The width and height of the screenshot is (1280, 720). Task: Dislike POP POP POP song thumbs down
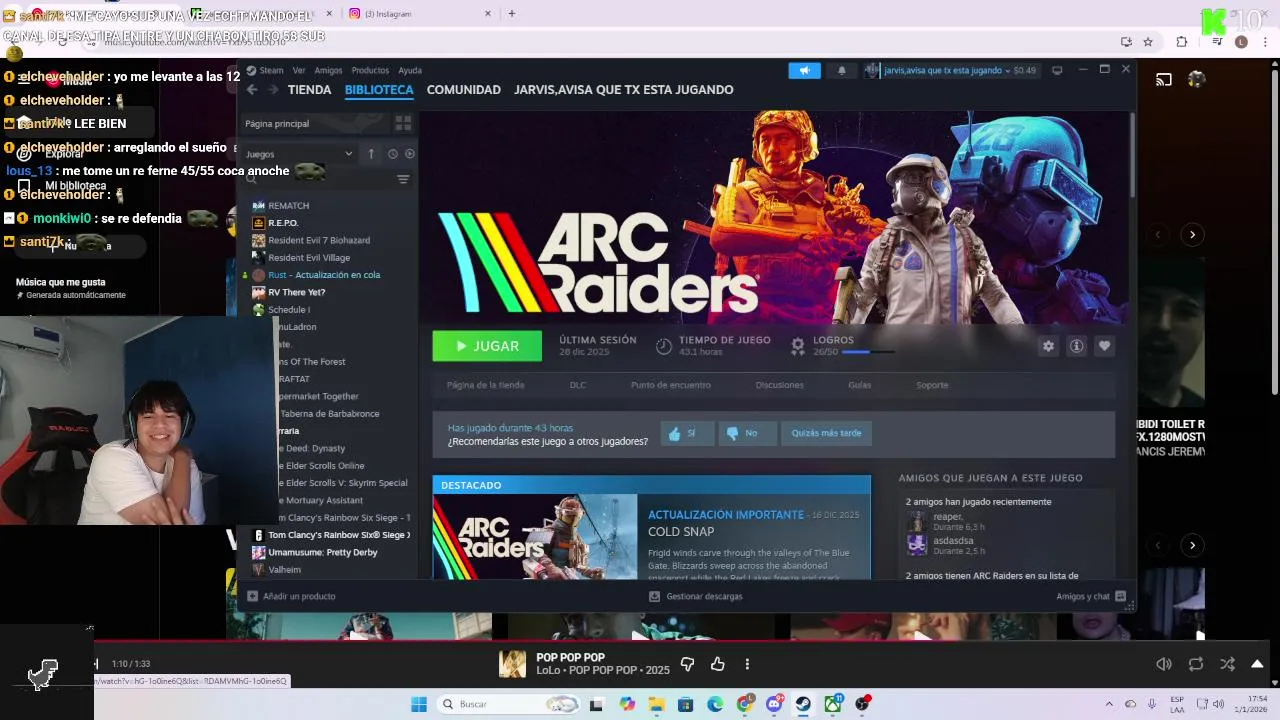click(x=687, y=664)
